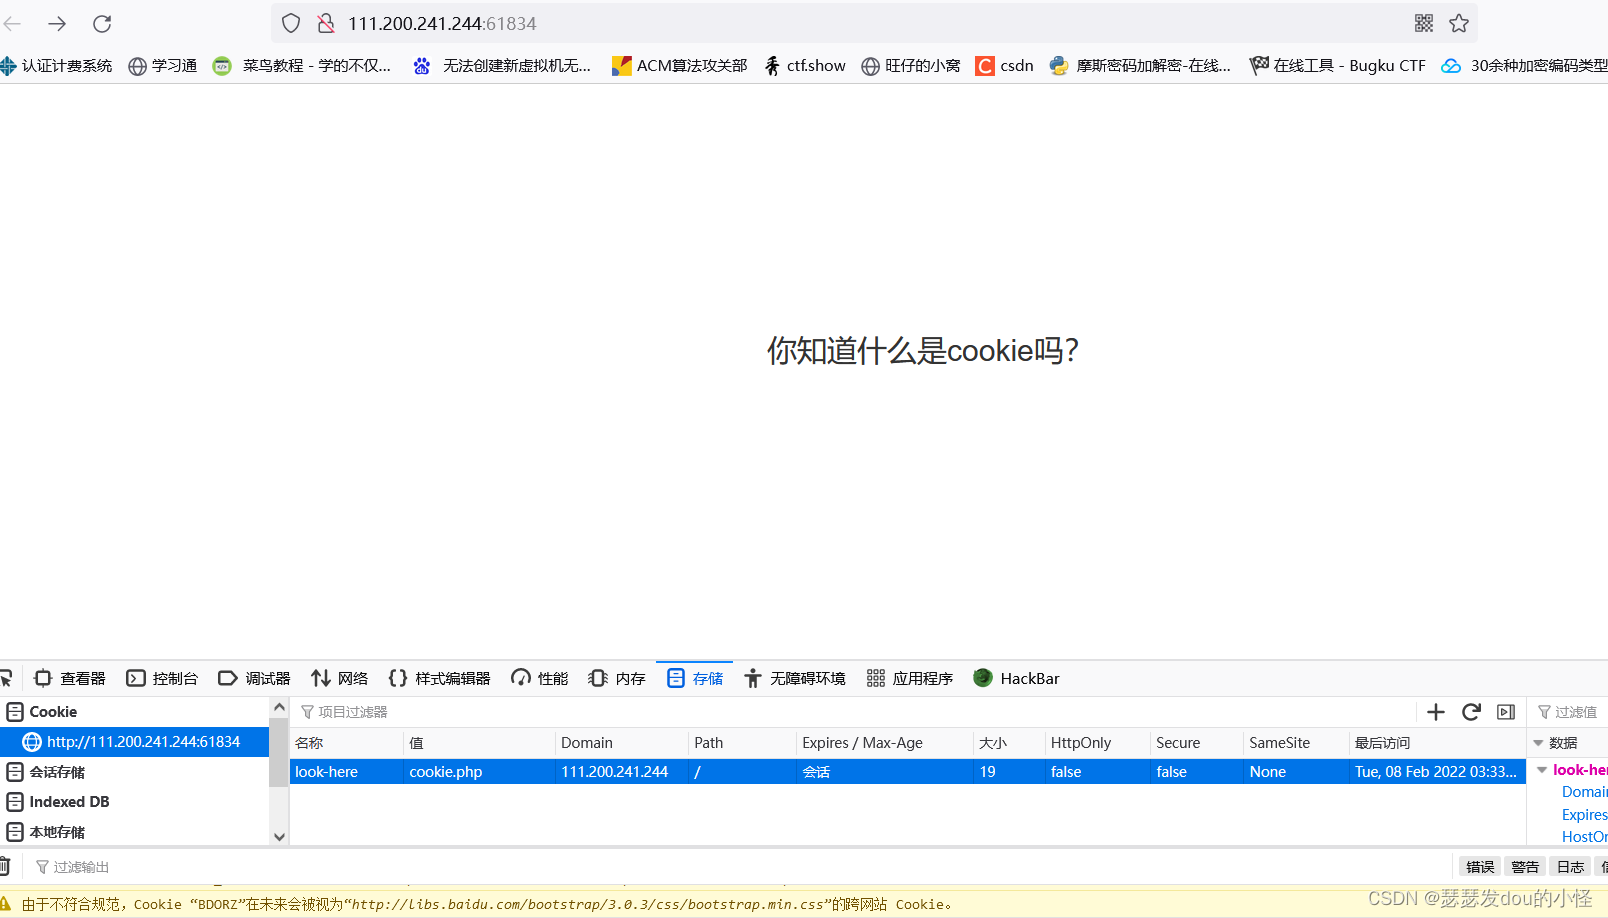Click the browser forward arrow

(57, 23)
